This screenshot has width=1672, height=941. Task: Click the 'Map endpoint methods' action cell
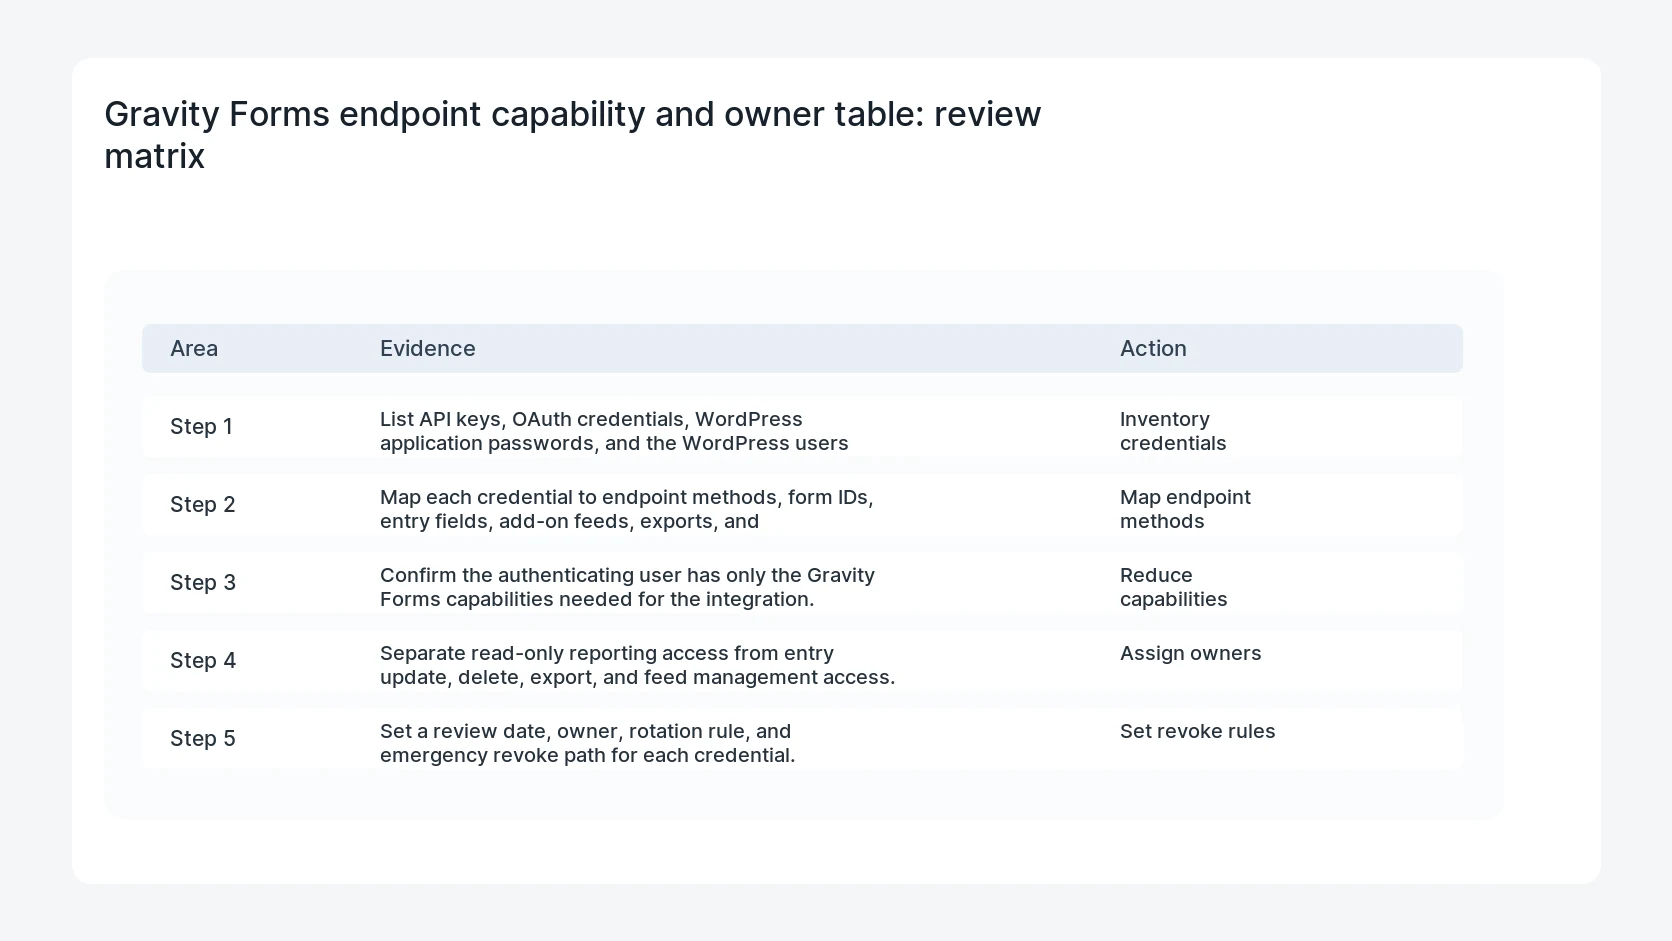pyautogui.click(x=1185, y=509)
